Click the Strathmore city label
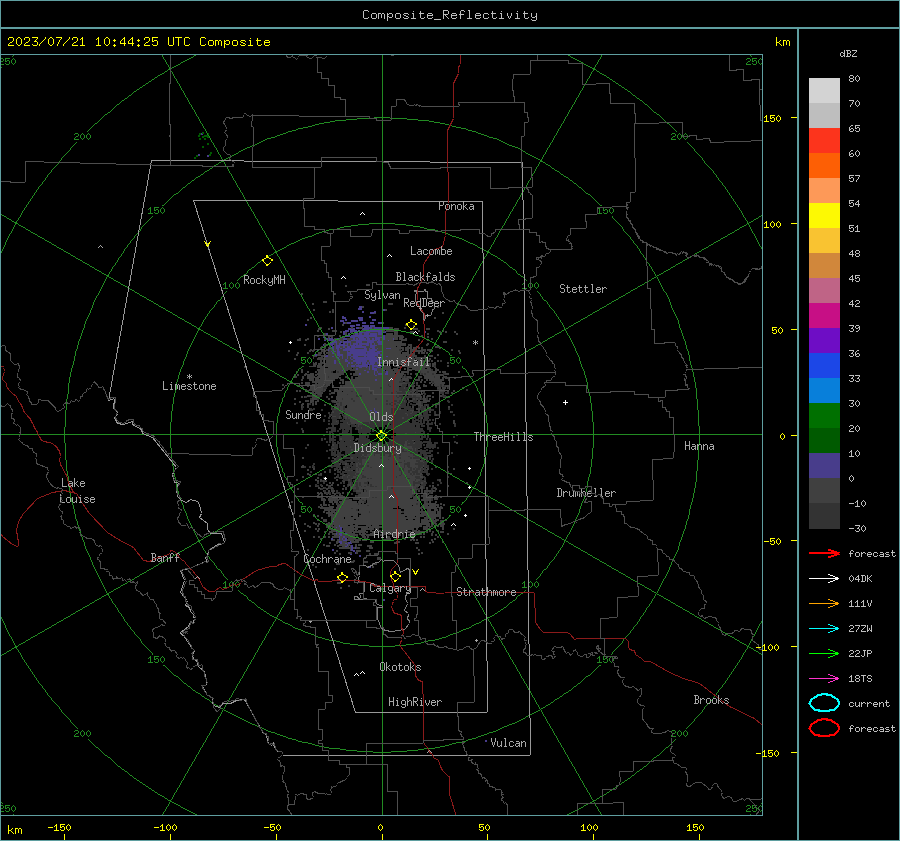Screen dimensions: 900x841 486,592
